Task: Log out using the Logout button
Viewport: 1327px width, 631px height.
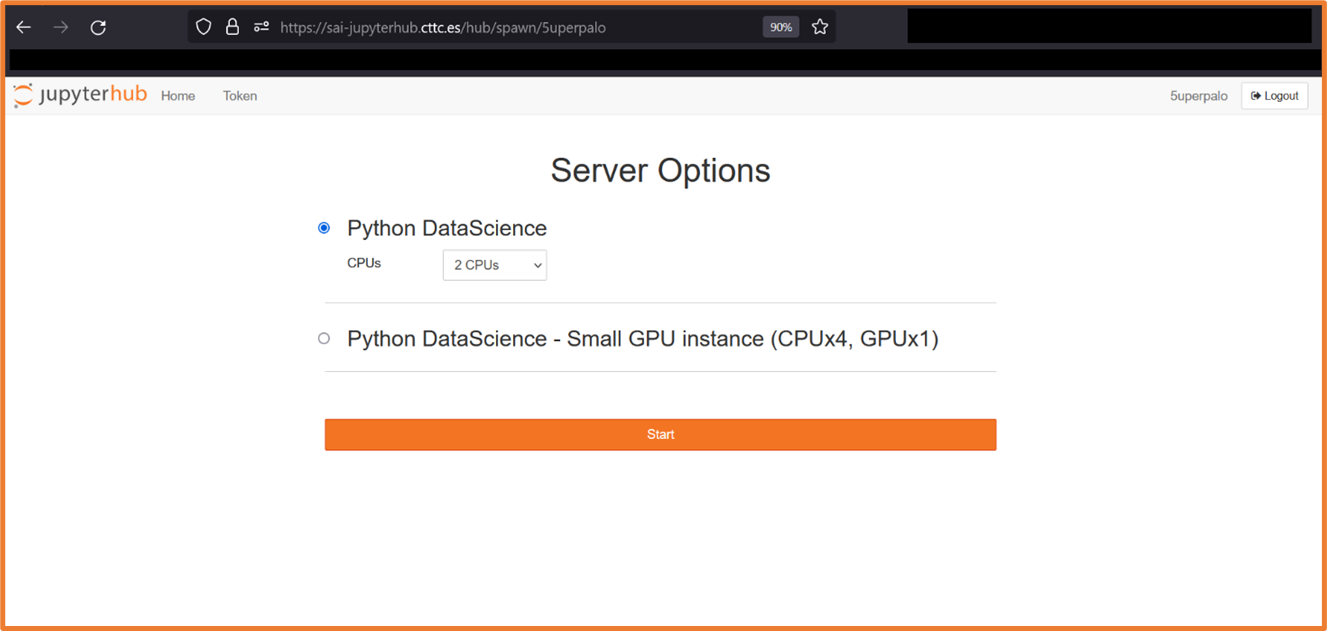Action: pos(1274,96)
